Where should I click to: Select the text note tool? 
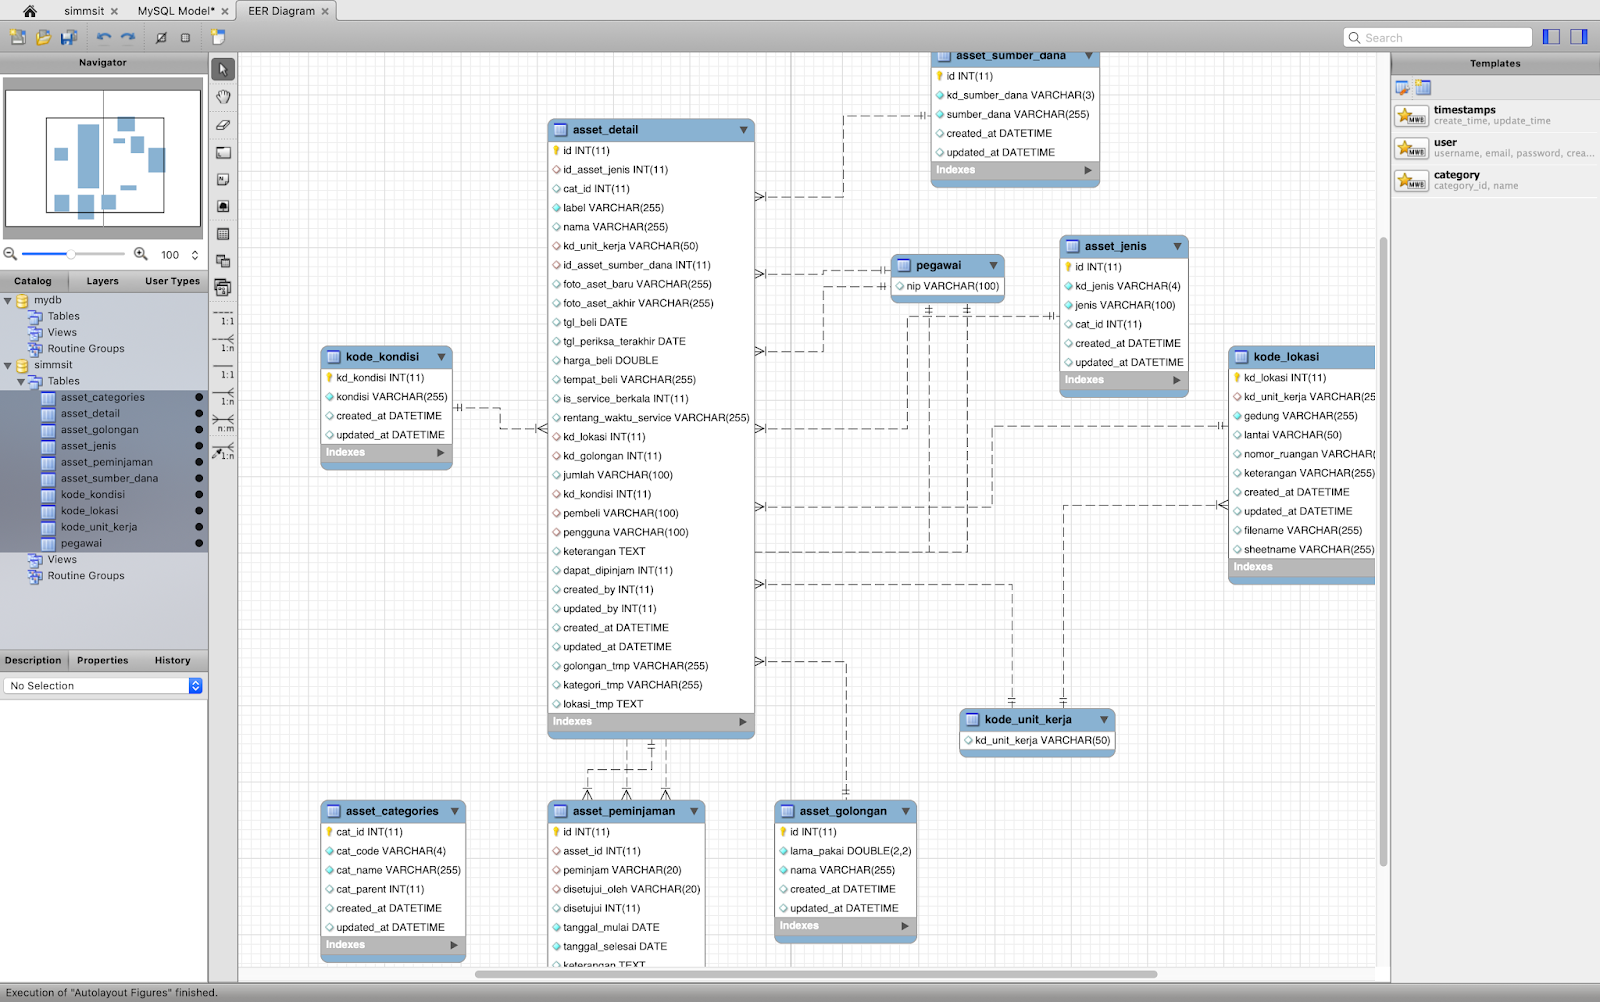223,180
